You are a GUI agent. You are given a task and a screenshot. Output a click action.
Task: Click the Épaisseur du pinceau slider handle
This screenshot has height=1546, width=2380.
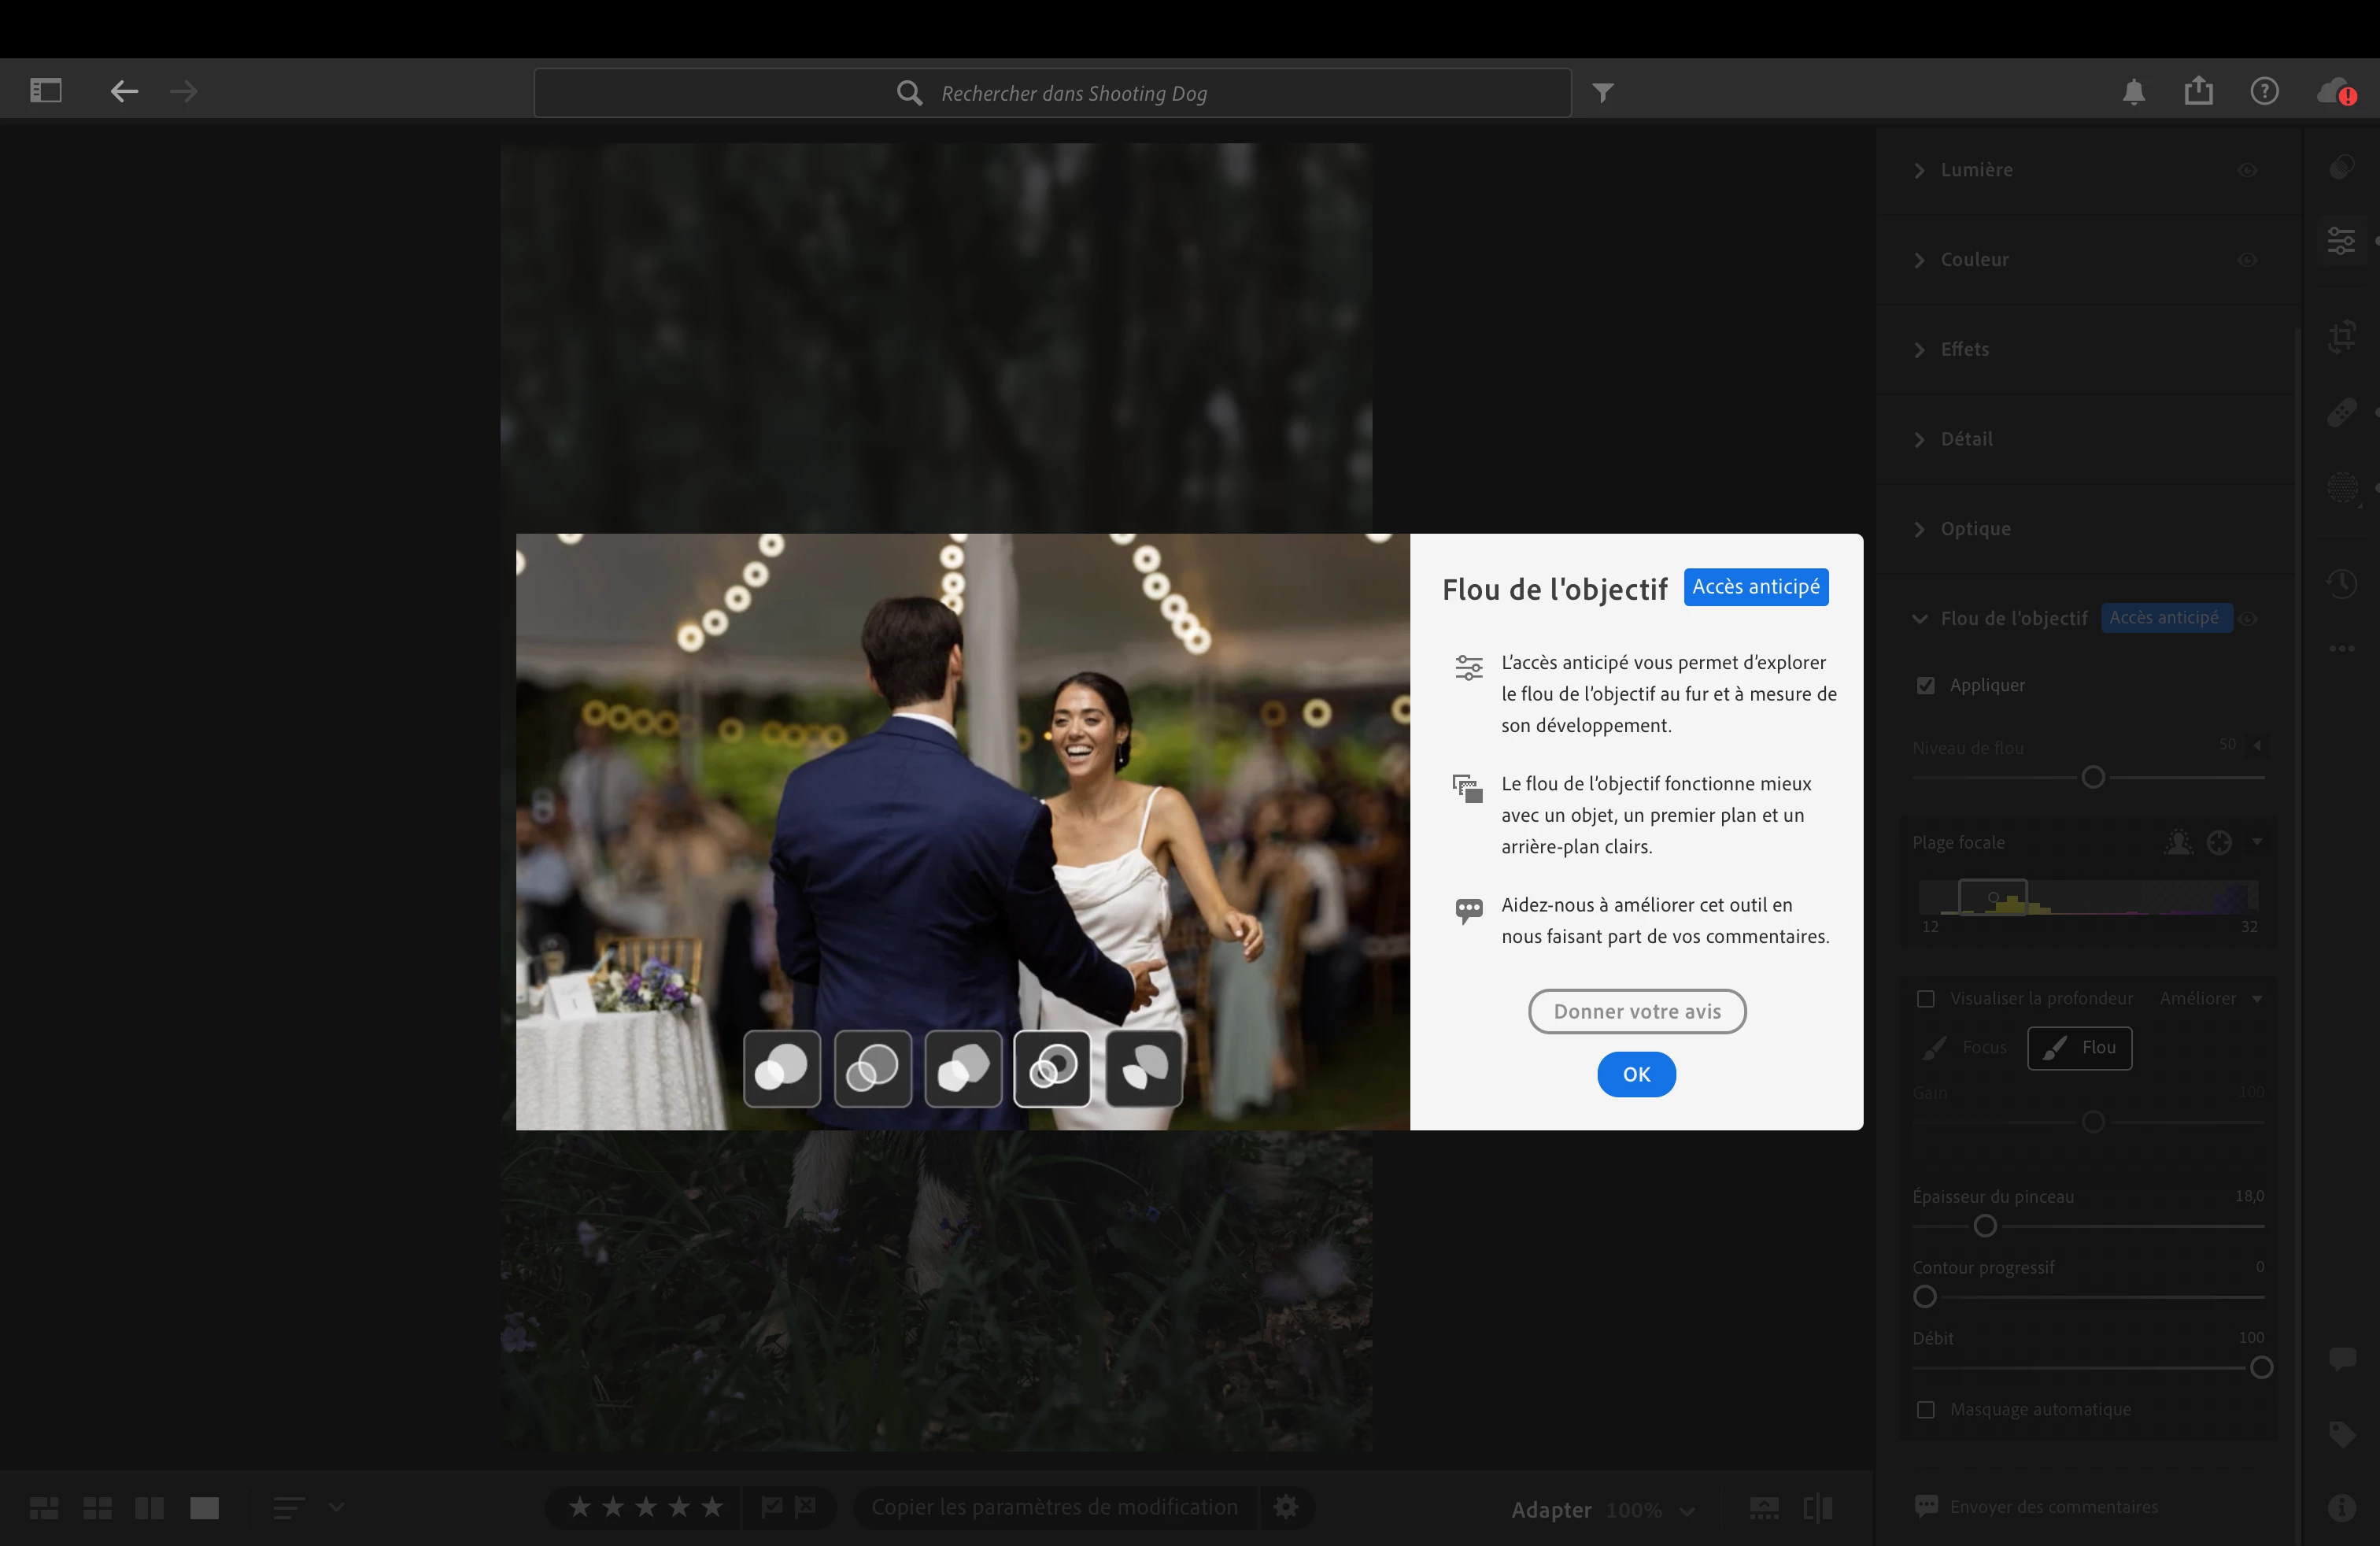pyautogui.click(x=1985, y=1226)
